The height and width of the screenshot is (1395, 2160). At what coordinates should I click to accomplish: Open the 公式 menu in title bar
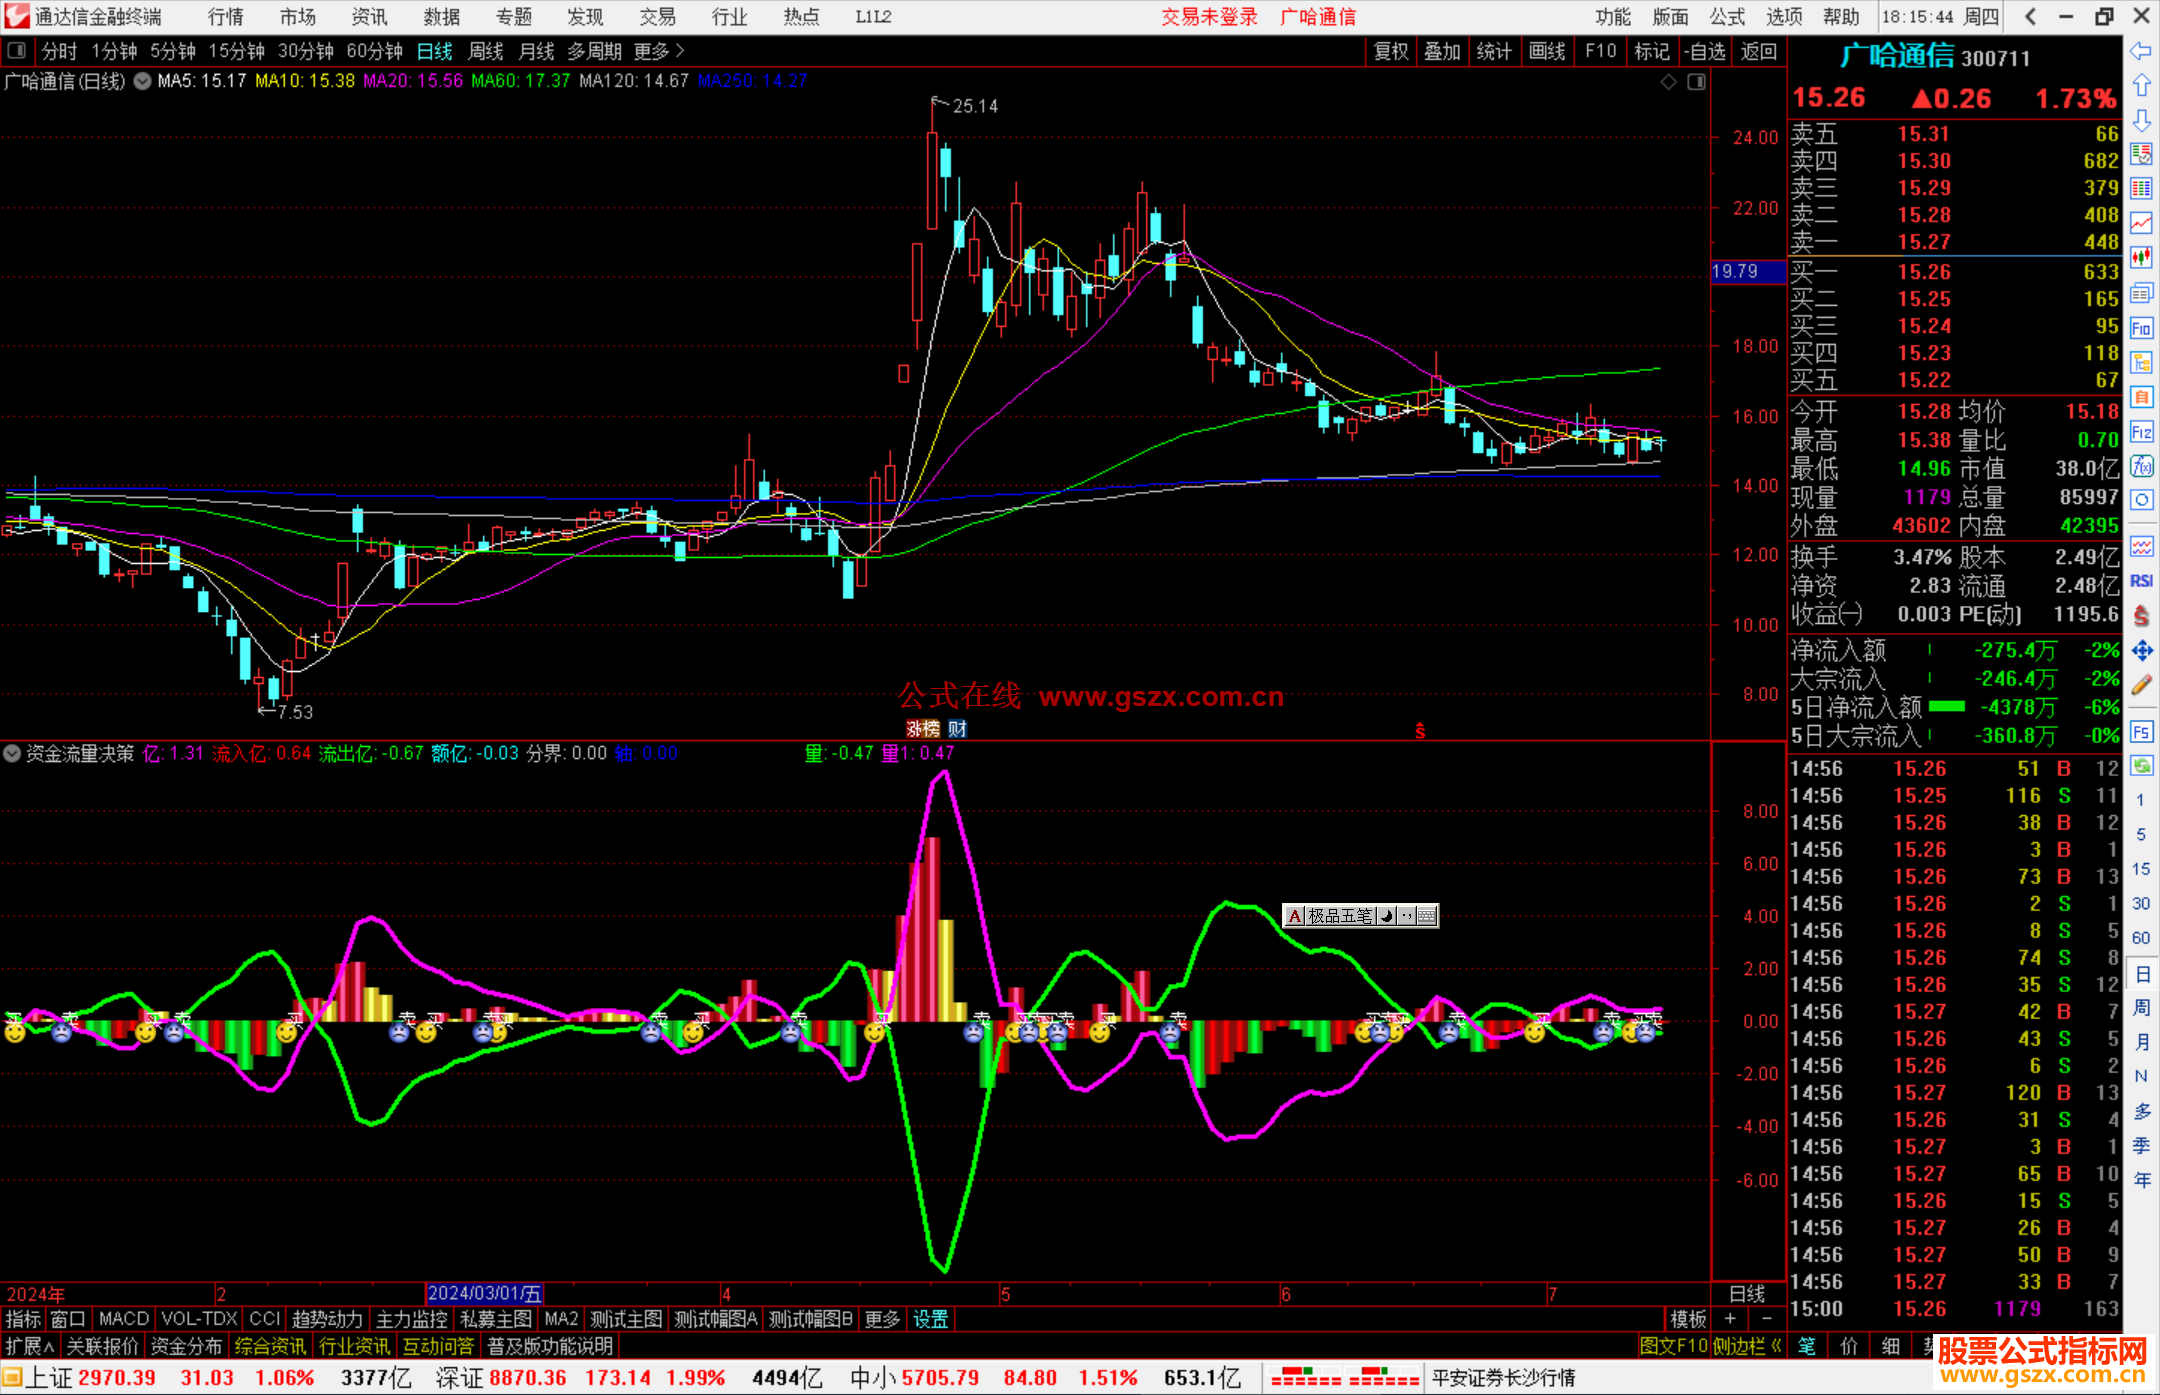[1727, 17]
